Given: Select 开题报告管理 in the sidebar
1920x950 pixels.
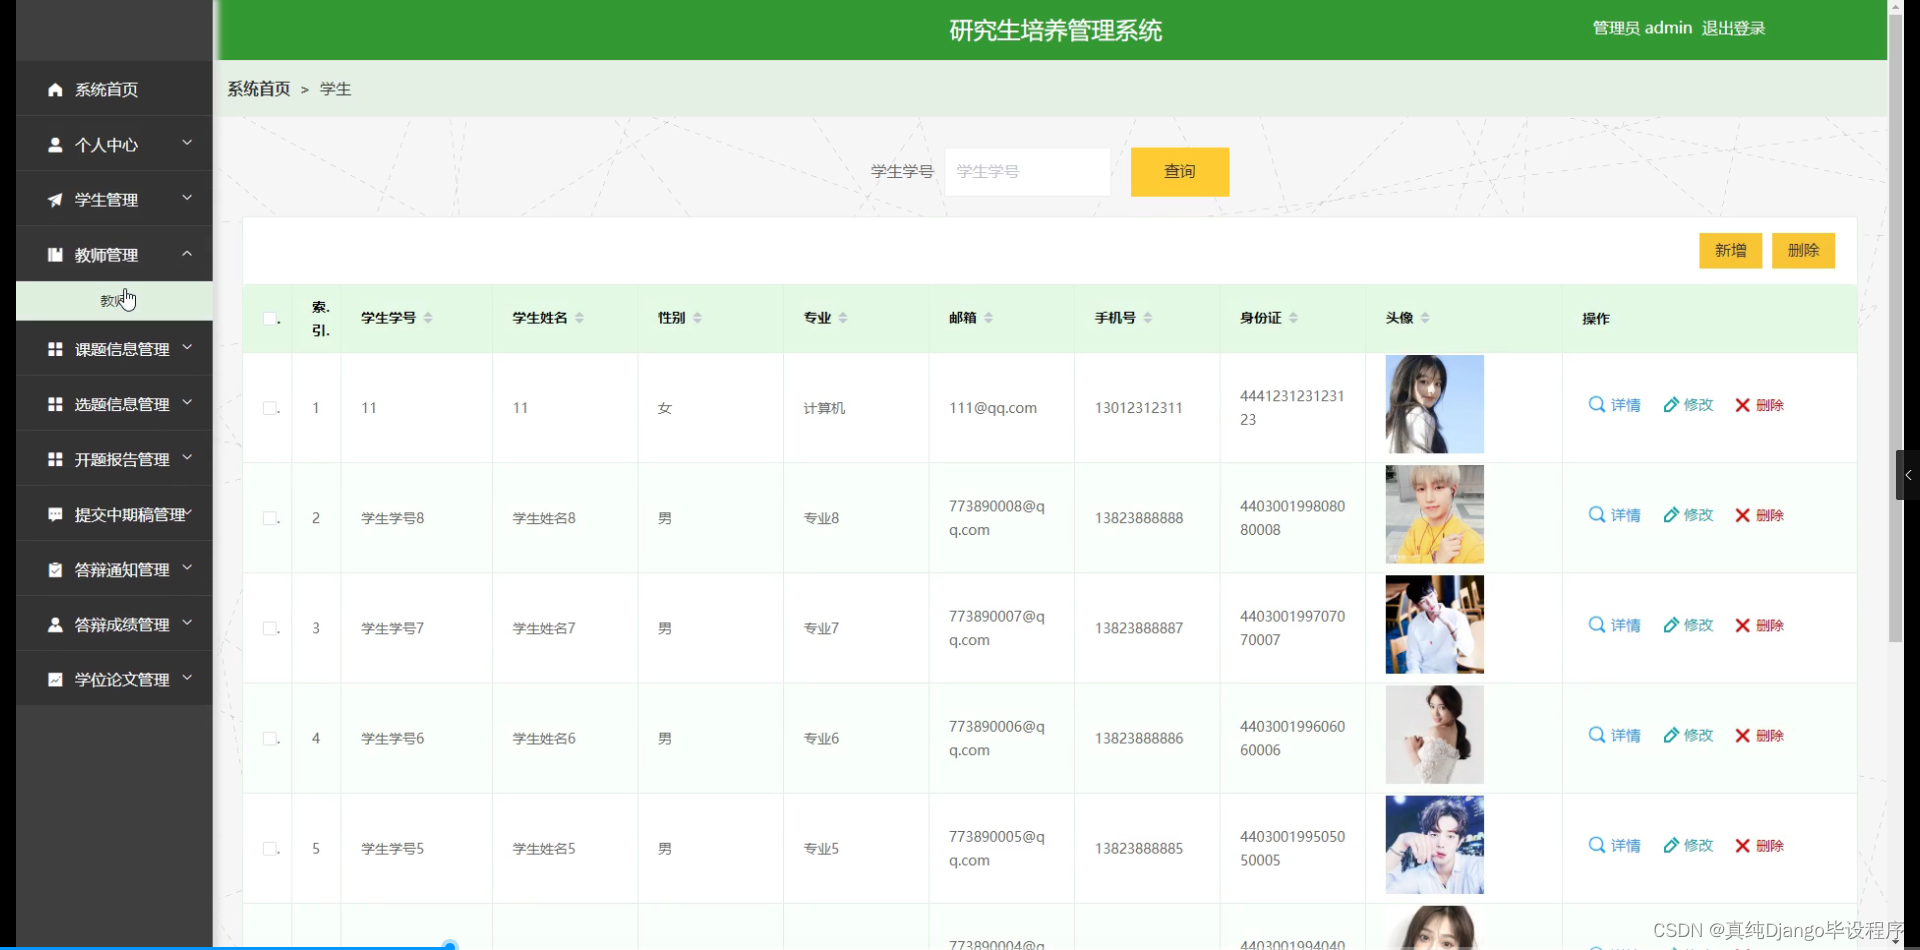Looking at the screenshot, I should point(120,458).
